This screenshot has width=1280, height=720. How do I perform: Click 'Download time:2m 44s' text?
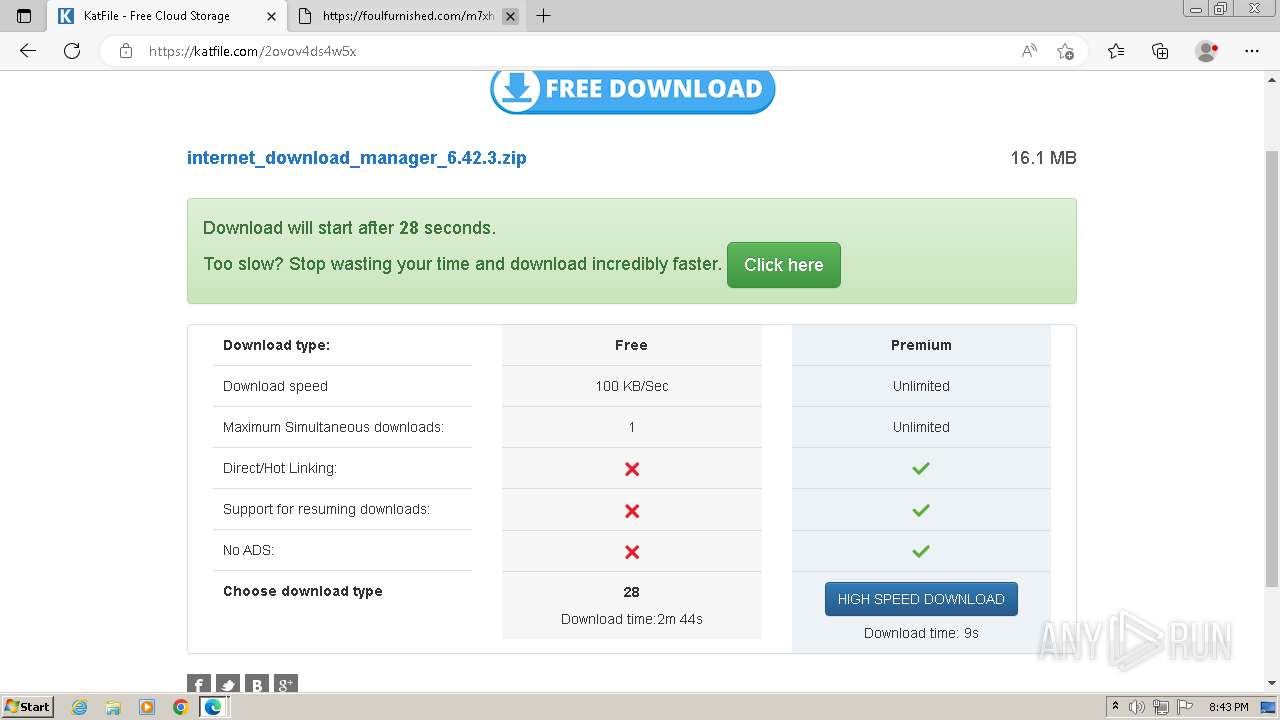tap(631, 619)
